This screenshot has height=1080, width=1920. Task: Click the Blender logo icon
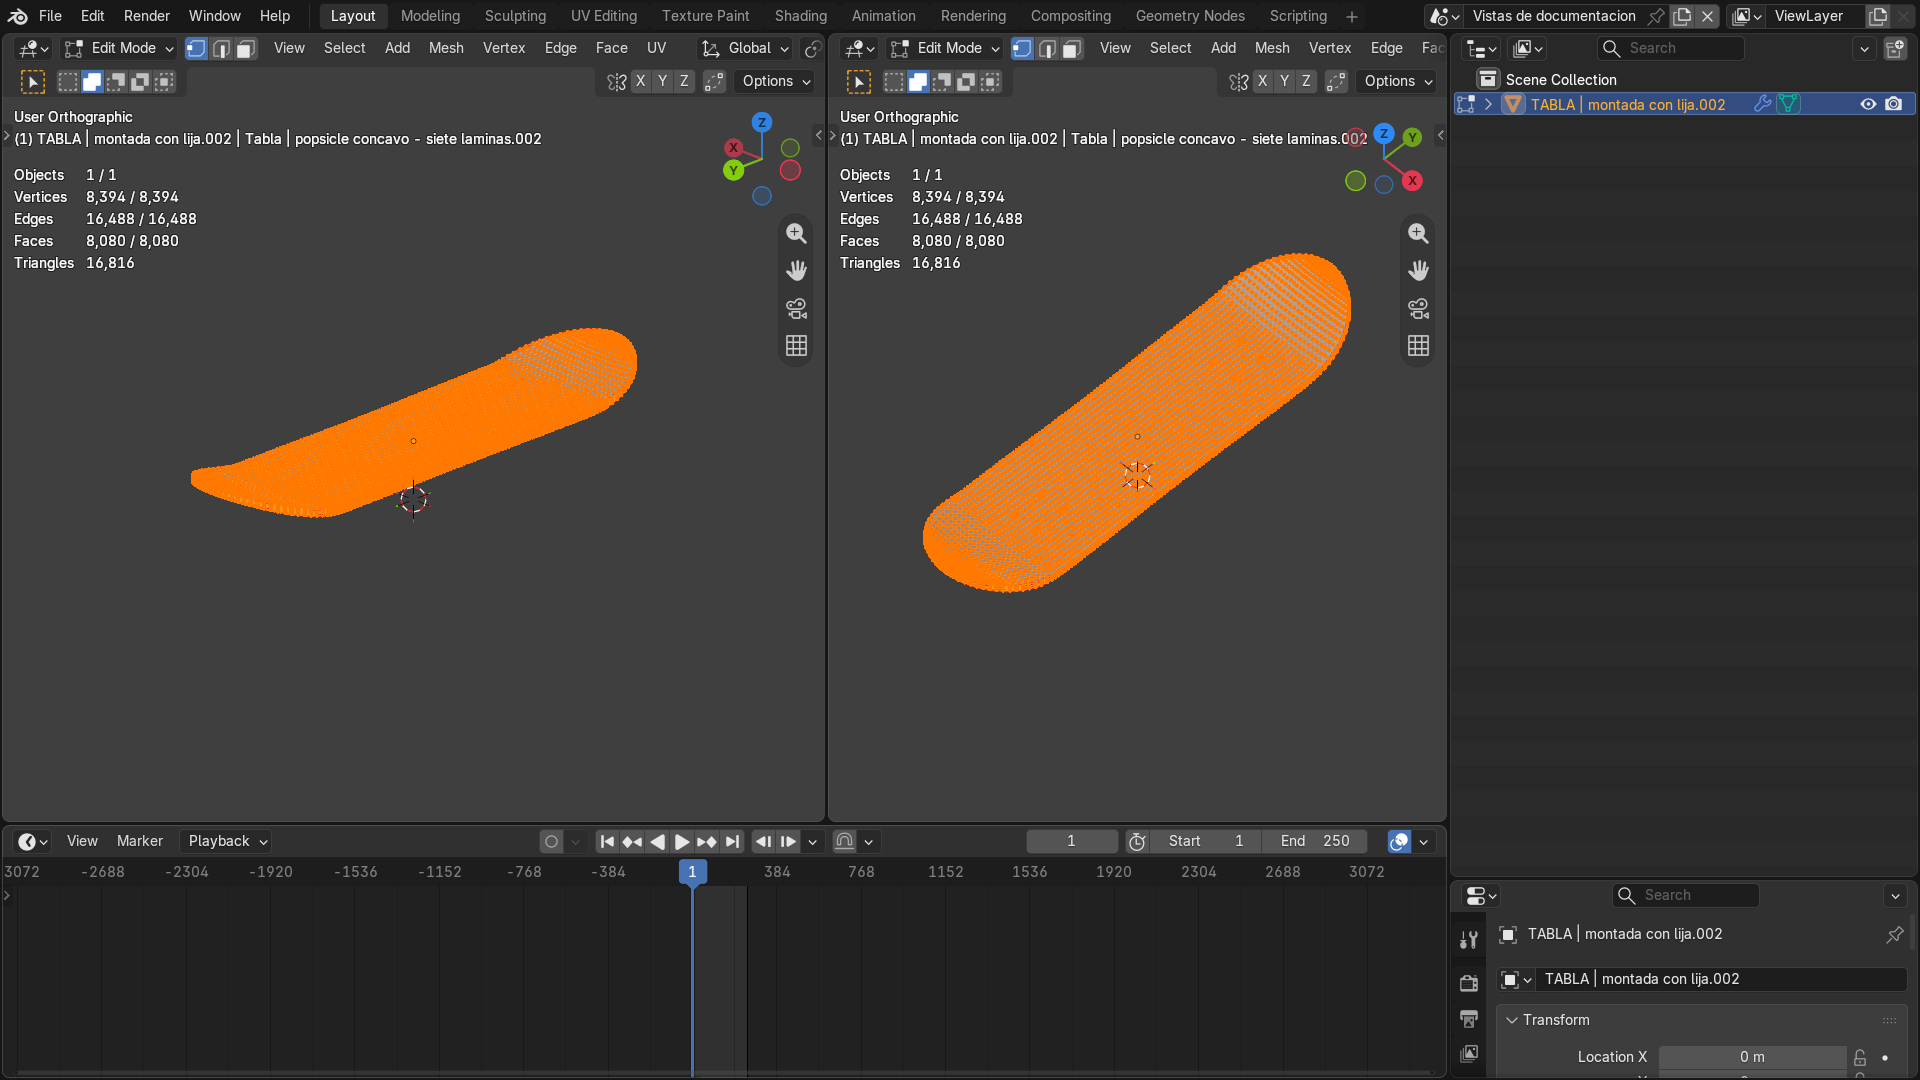tap(18, 16)
